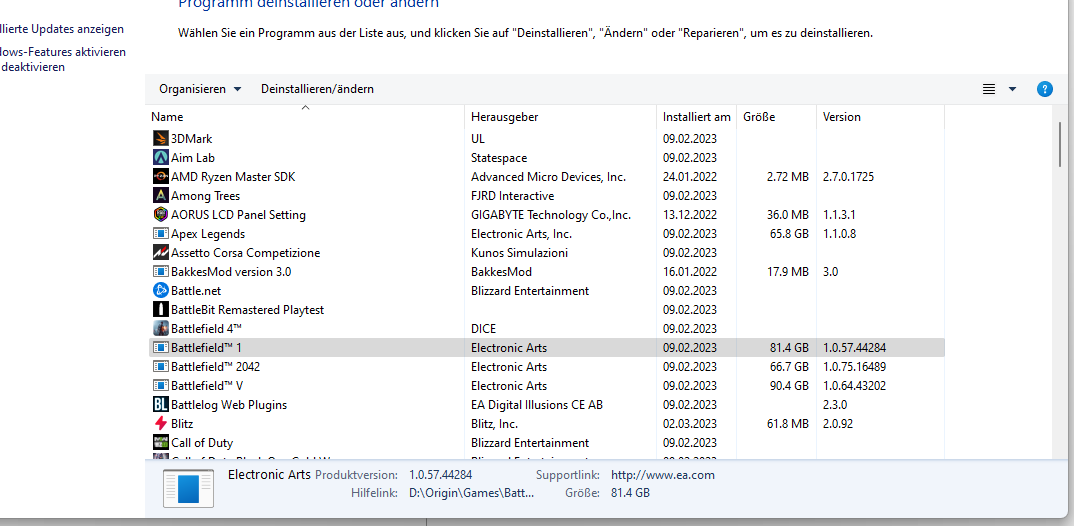The width and height of the screenshot is (1074, 526).
Task: Select the Call of Duty entry name
Action: [x=202, y=443]
